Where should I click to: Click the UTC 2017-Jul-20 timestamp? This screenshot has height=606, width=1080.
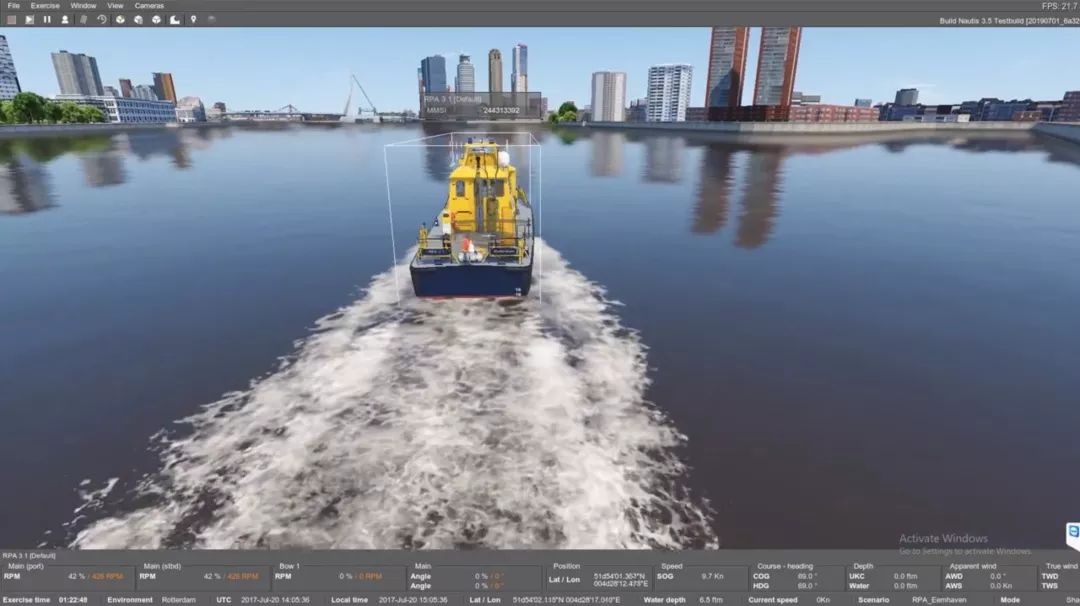275,600
